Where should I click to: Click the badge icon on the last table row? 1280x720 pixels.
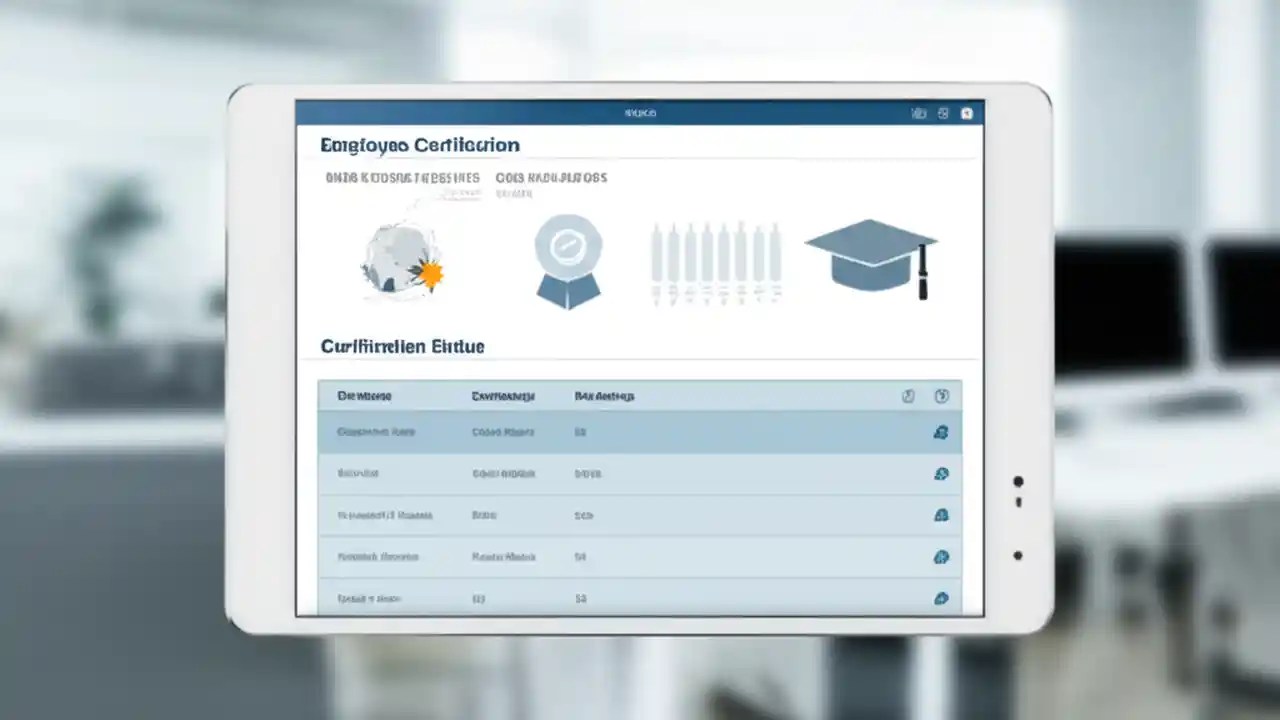click(x=941, y=599)
